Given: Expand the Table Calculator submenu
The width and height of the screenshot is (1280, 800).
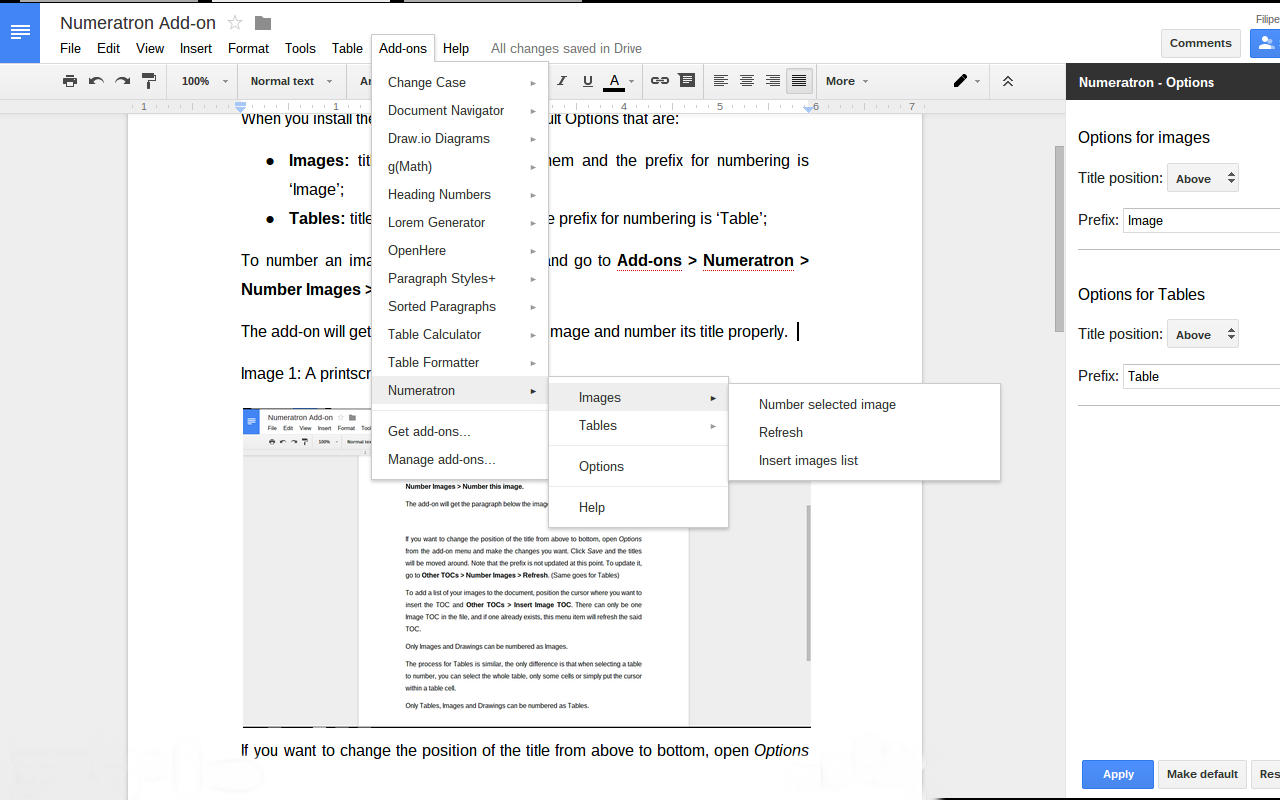Looking at the screenshot, I should coord(460,334).
